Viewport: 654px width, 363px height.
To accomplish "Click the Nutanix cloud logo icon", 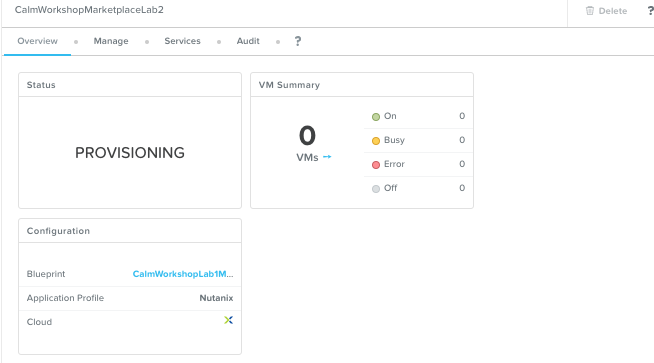I will tap(228, 320).
